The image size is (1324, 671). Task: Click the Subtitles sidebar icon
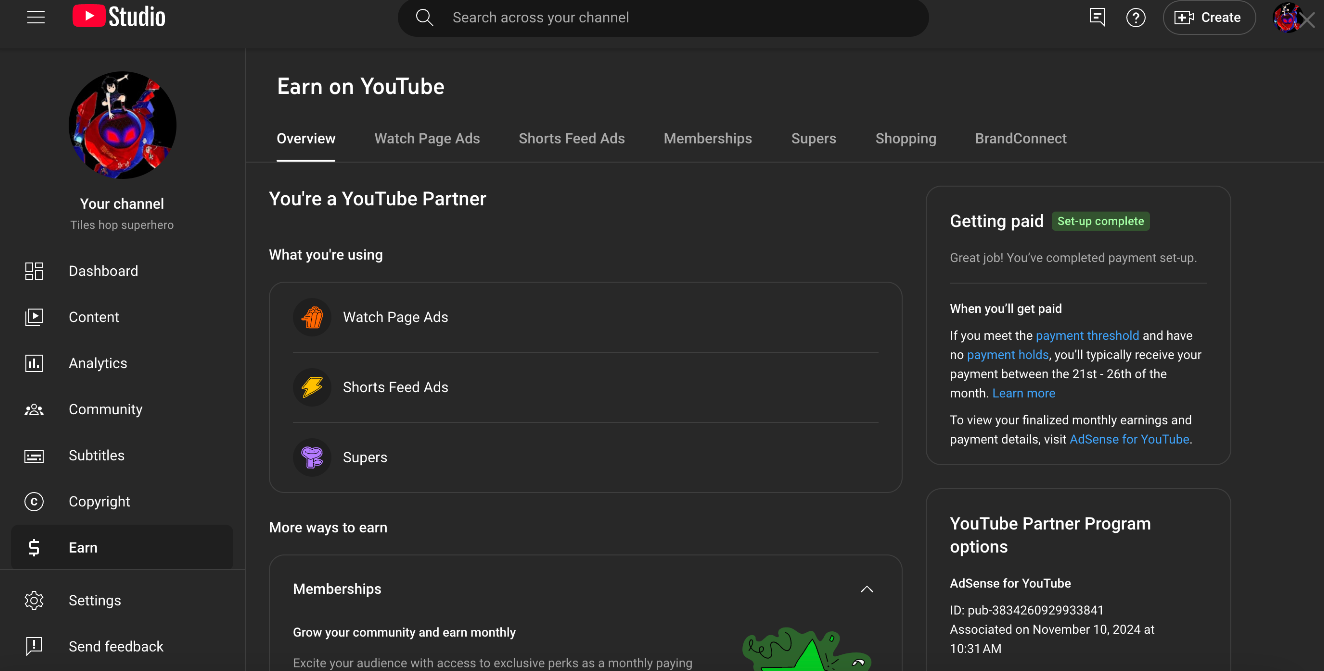point(34,456)
